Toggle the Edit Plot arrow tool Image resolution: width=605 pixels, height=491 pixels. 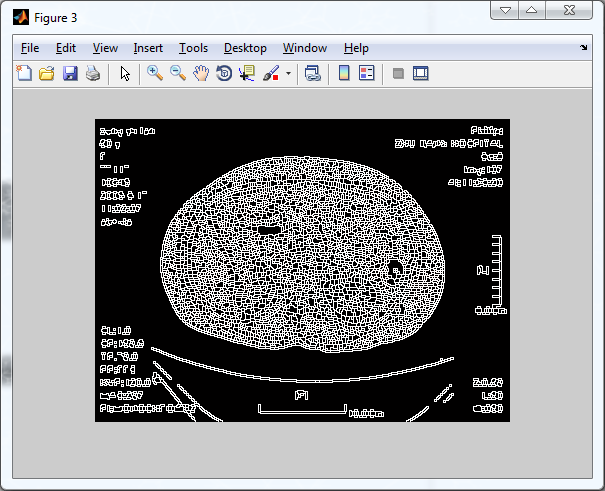[x=125, y=73]
